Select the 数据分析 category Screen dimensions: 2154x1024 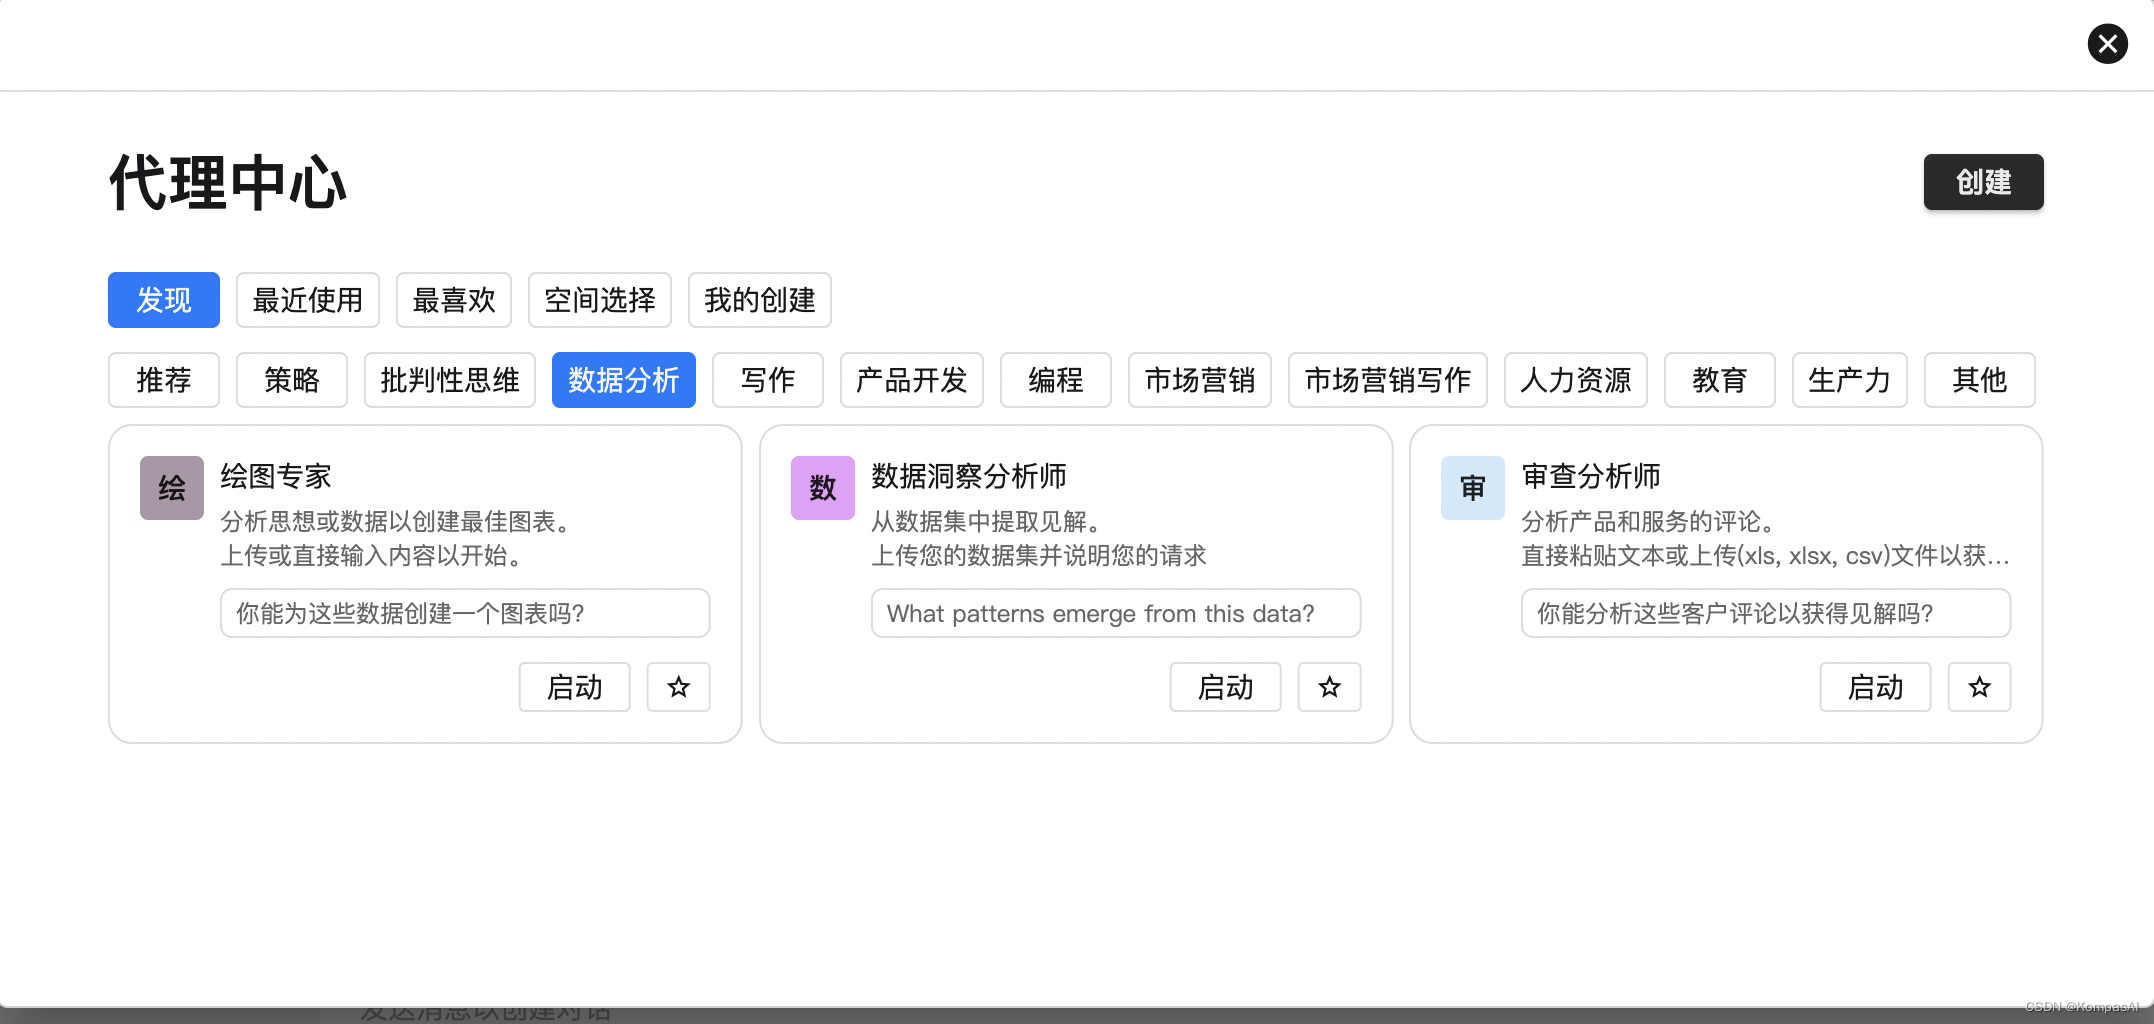pyautogui.click(x=624, y=380)
